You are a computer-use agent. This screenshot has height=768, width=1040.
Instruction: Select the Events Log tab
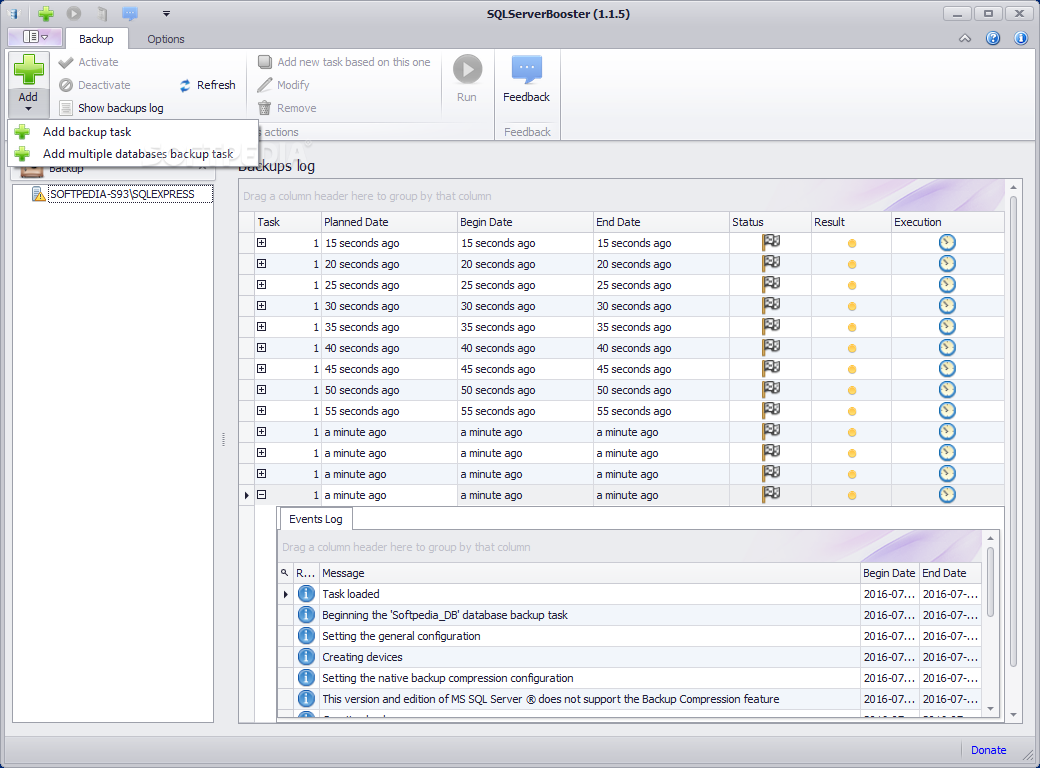(316, 519)
